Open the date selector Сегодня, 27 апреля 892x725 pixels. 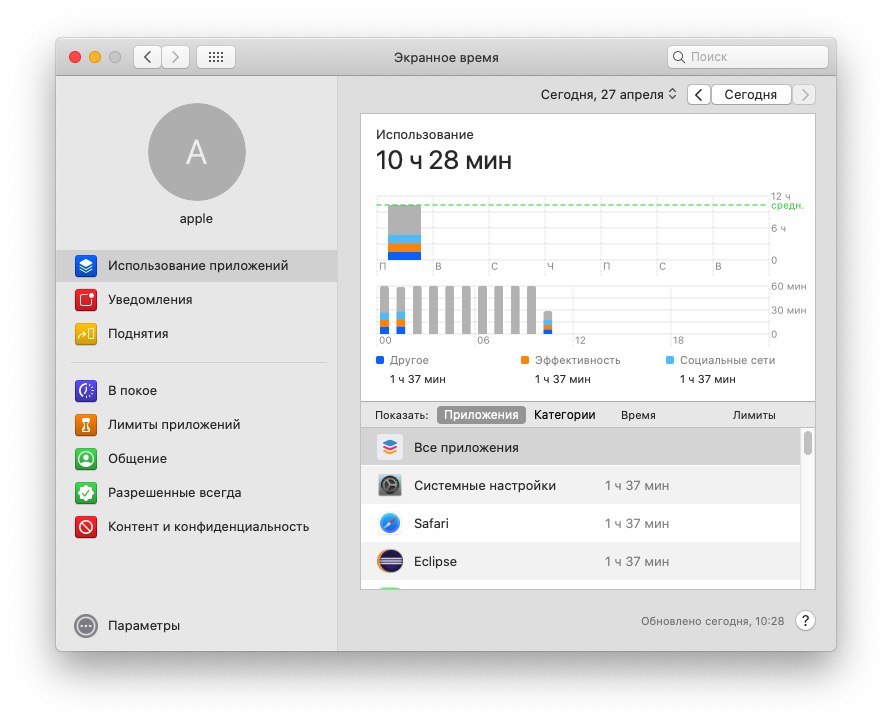[x=608, y=94]
